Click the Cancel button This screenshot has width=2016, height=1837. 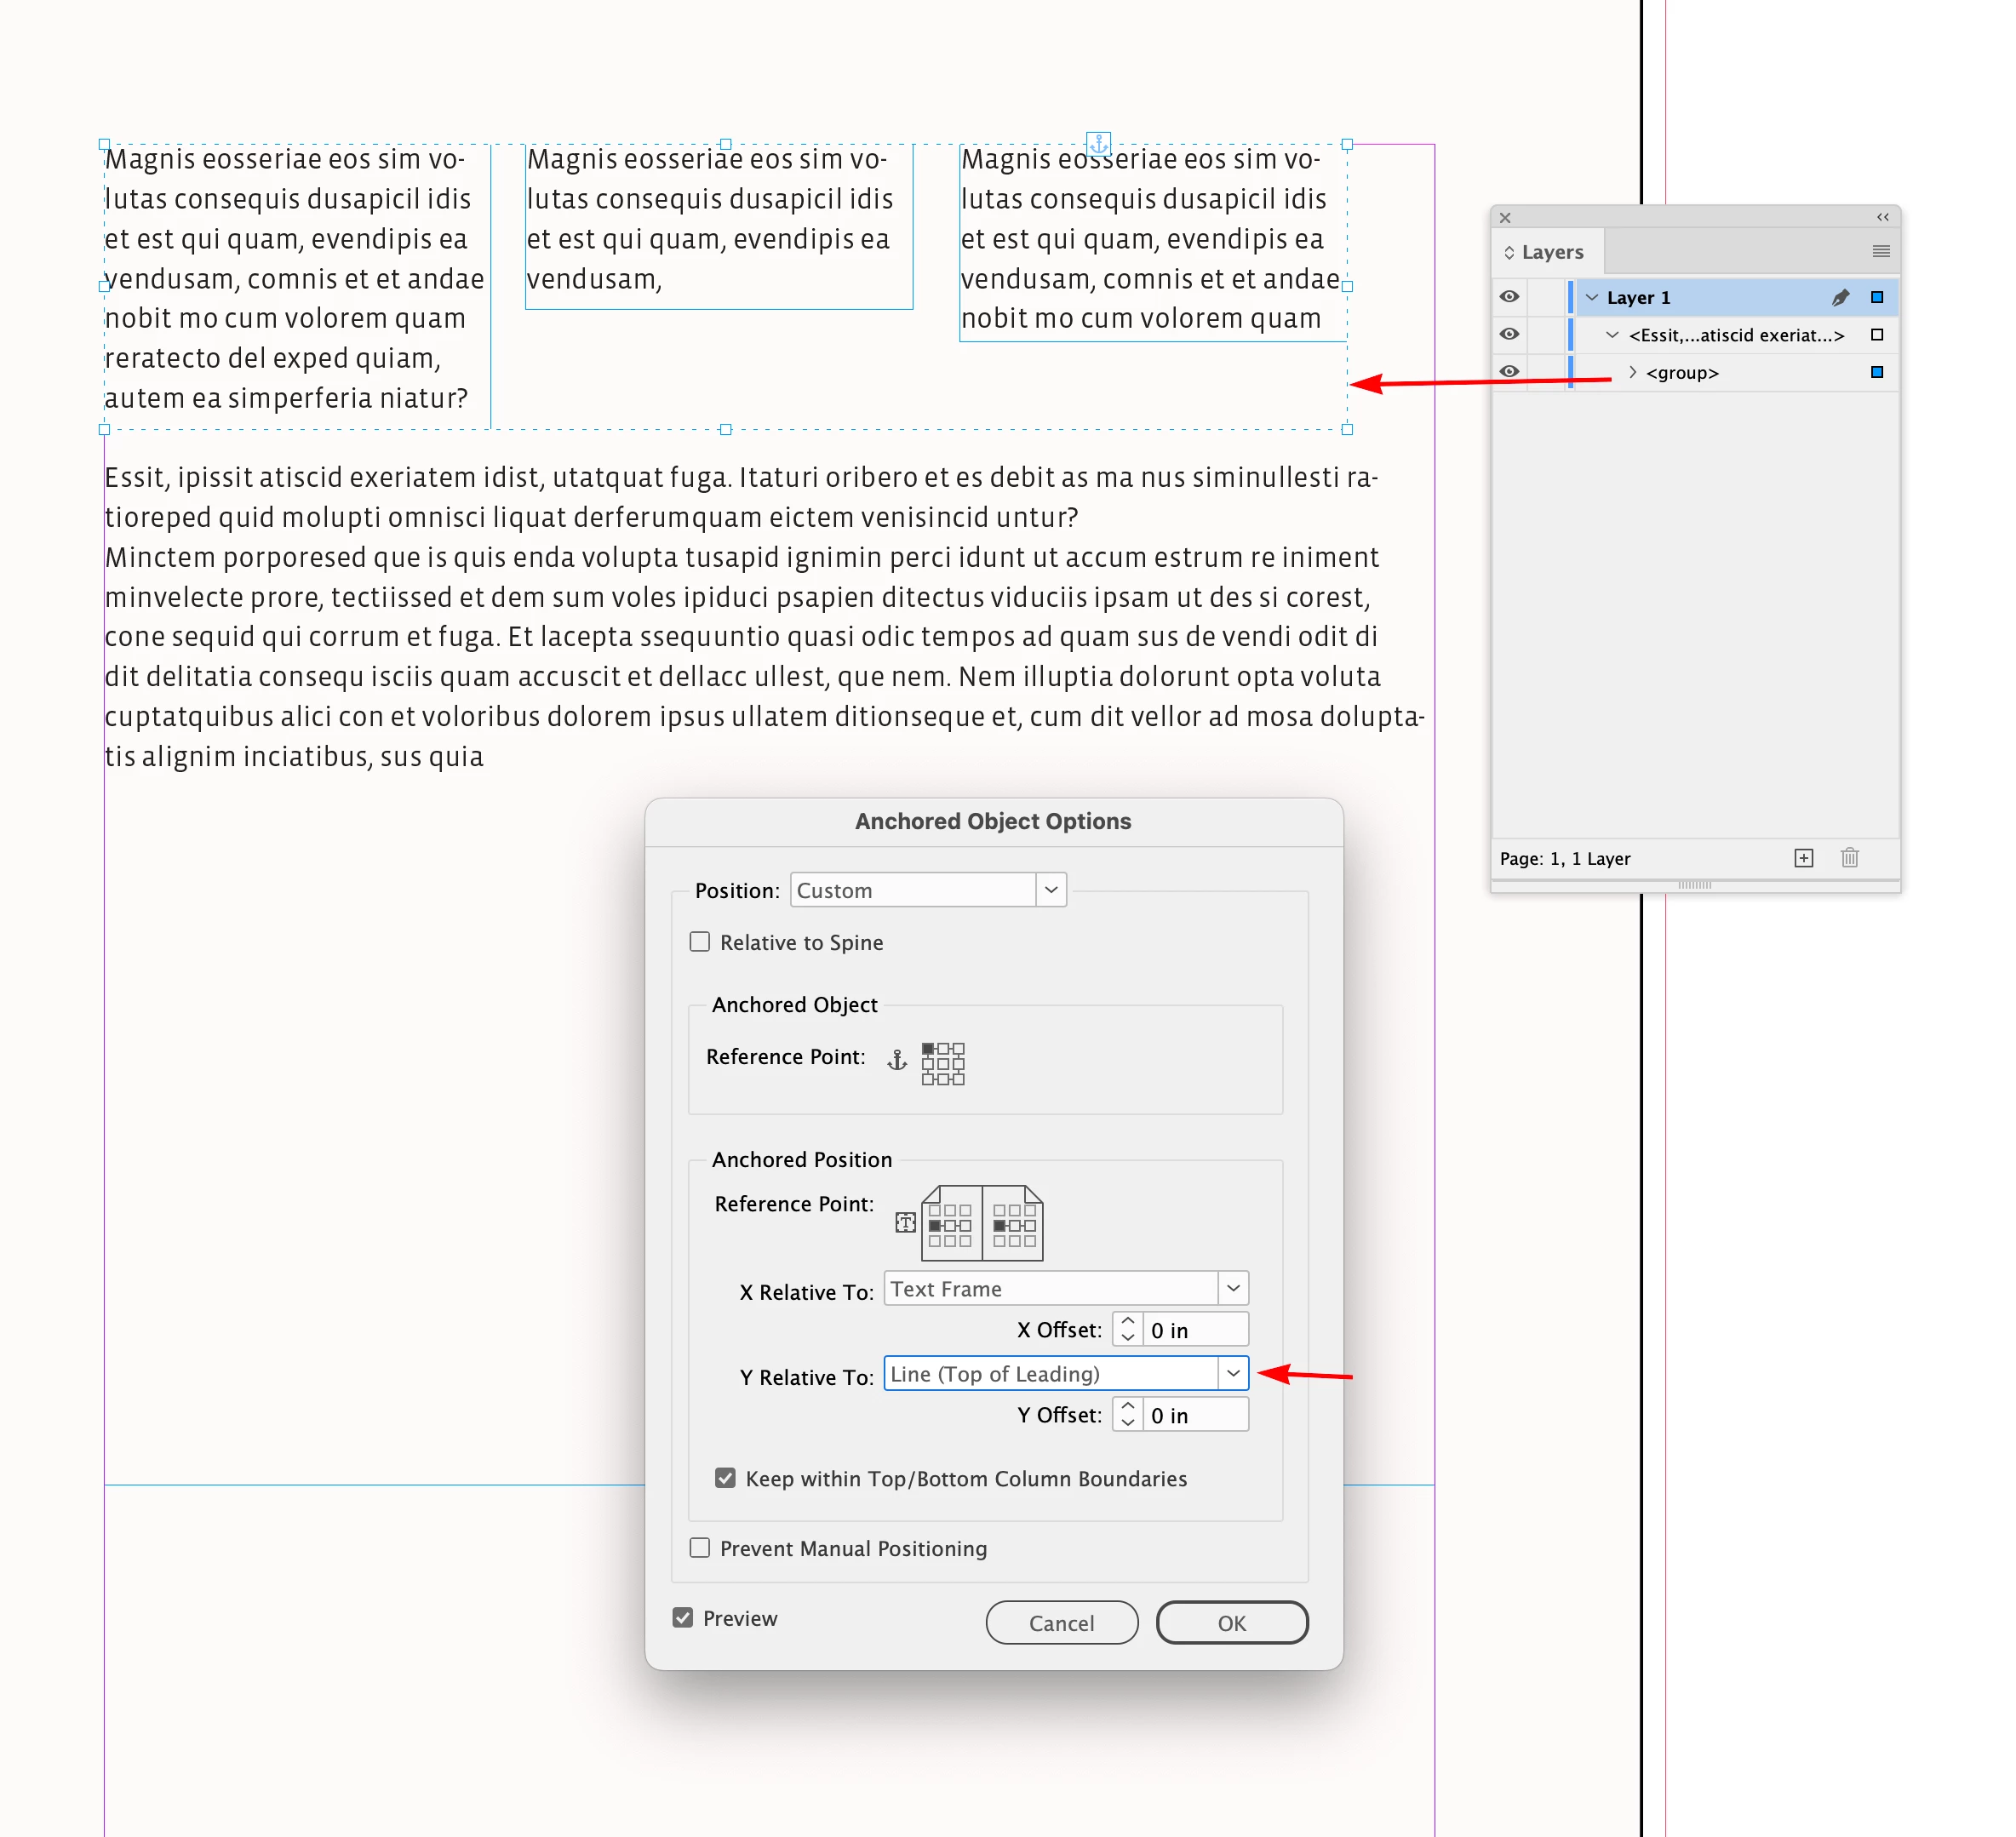coord(1061,1622)
